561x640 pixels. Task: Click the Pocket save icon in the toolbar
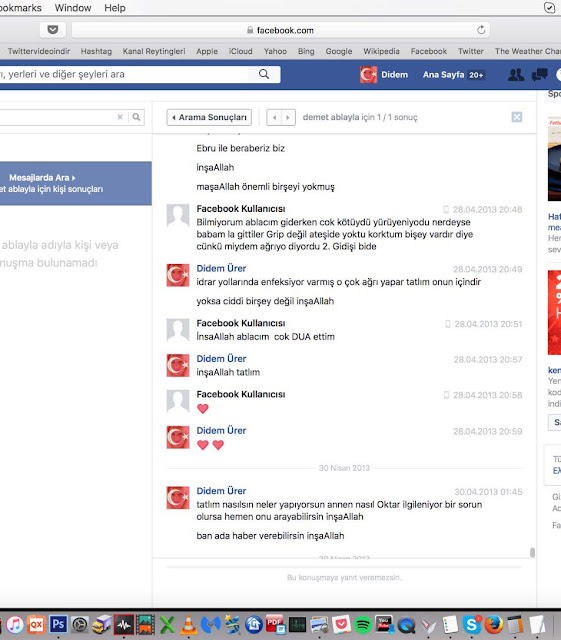[53, 30]
